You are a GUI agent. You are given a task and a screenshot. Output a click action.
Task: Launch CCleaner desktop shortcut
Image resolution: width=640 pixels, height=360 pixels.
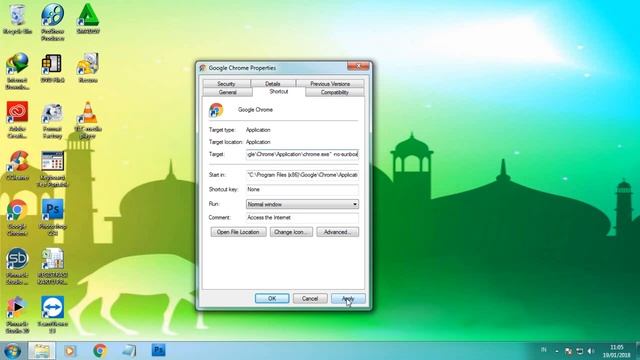[17, 165]
